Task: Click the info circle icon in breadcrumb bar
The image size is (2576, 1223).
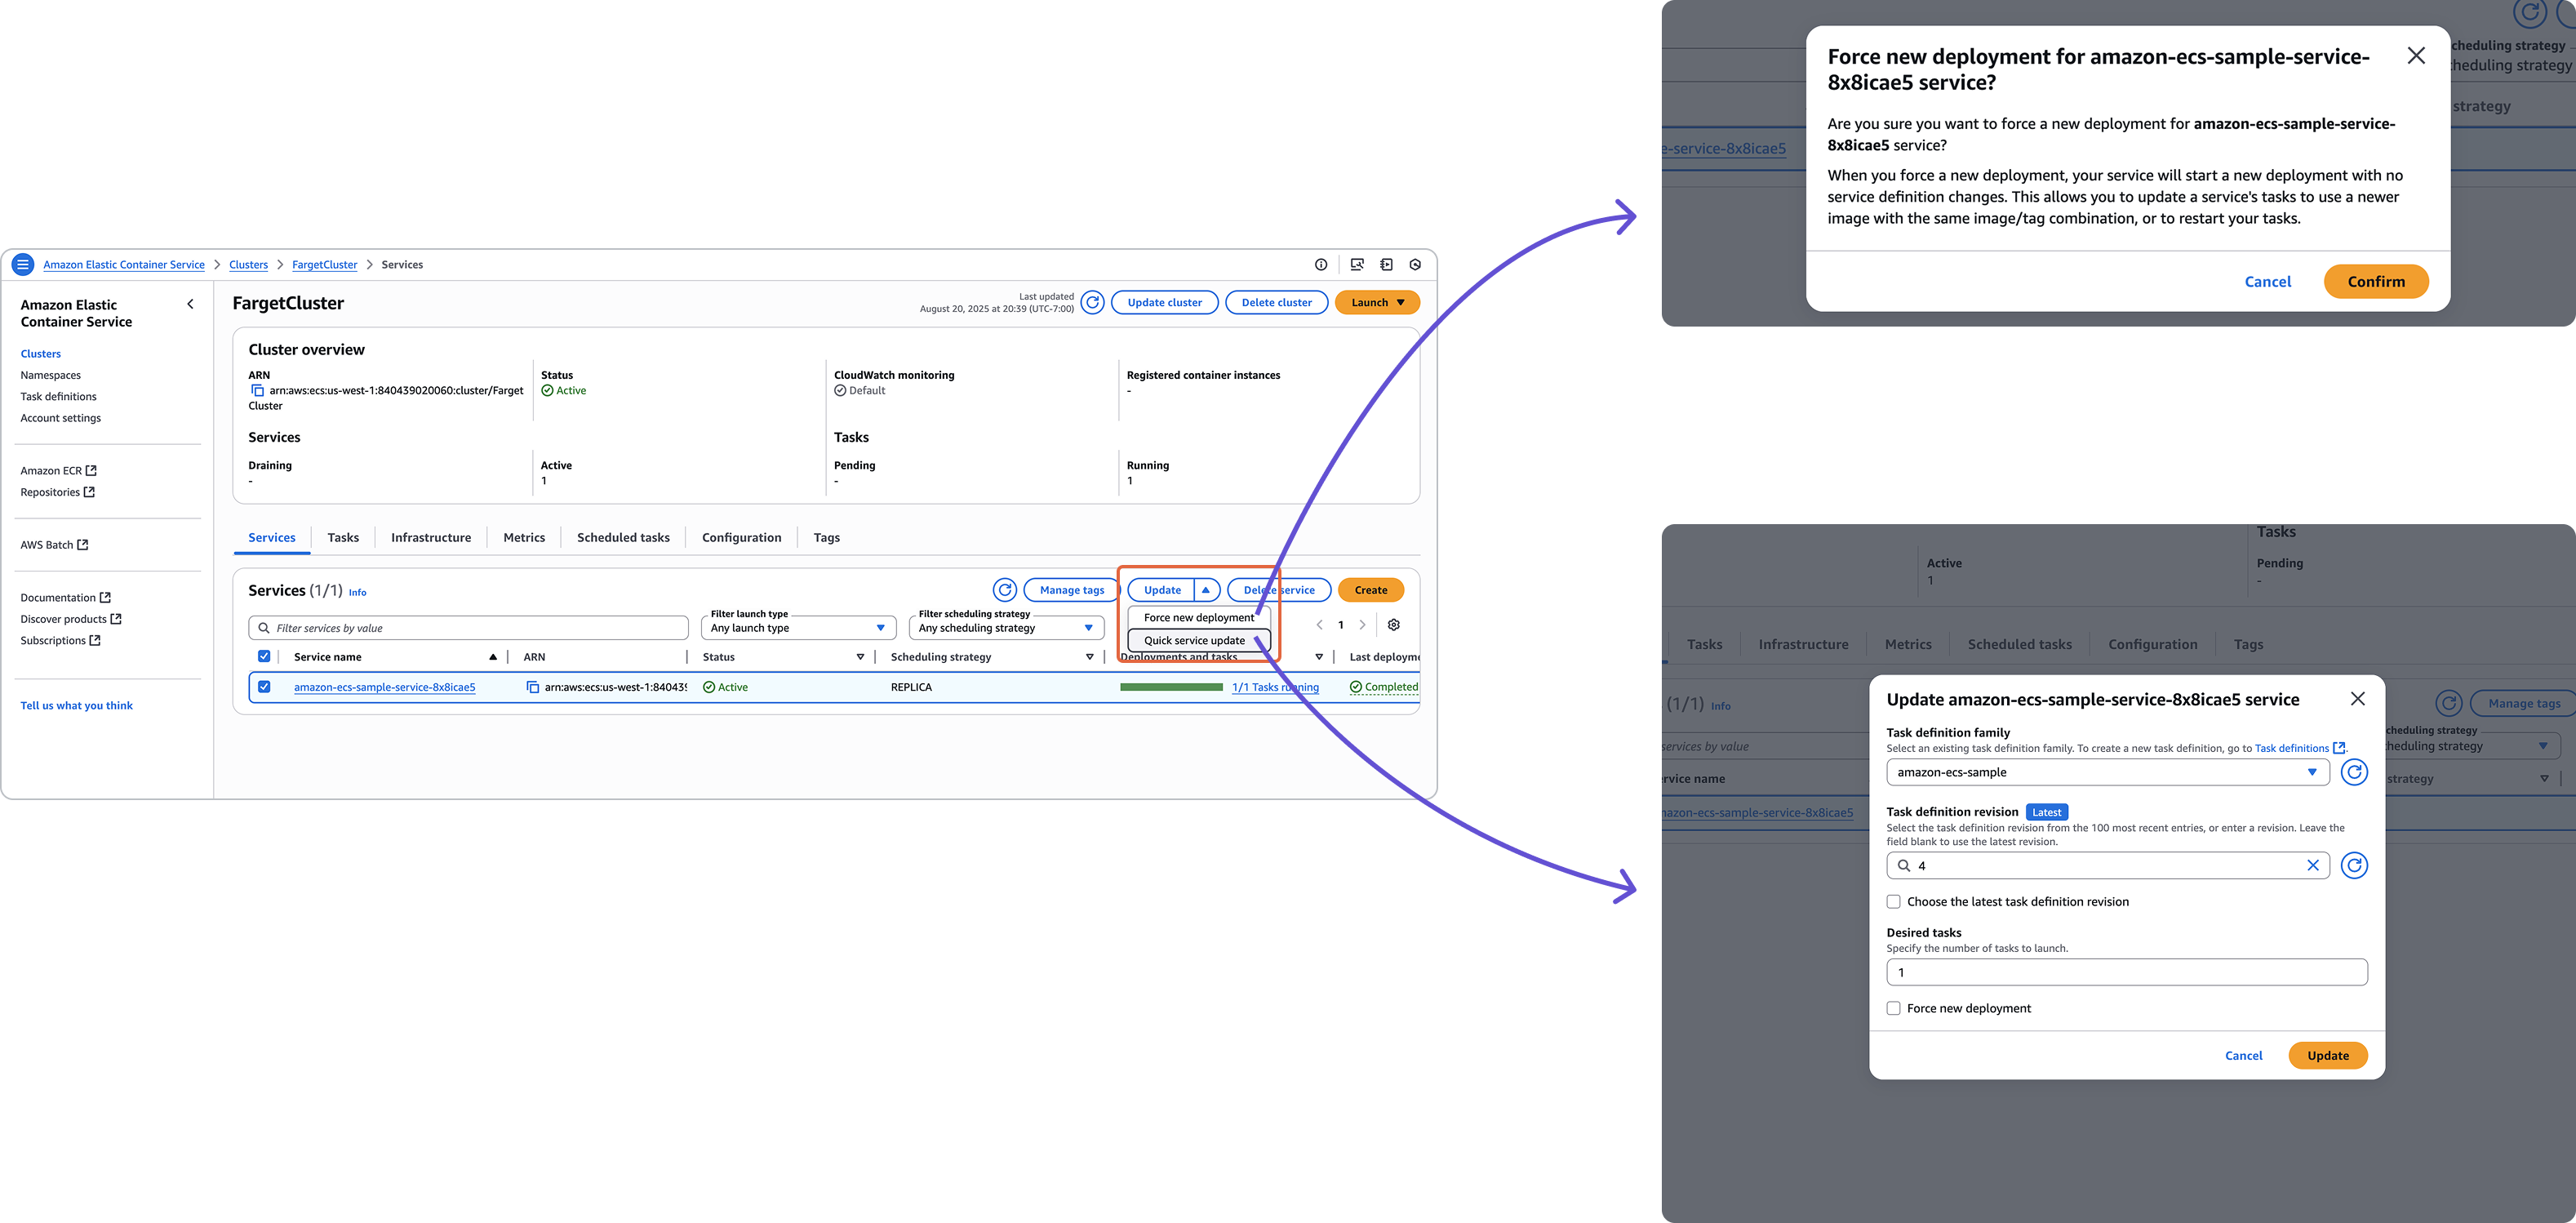Action: (1320, 265)
